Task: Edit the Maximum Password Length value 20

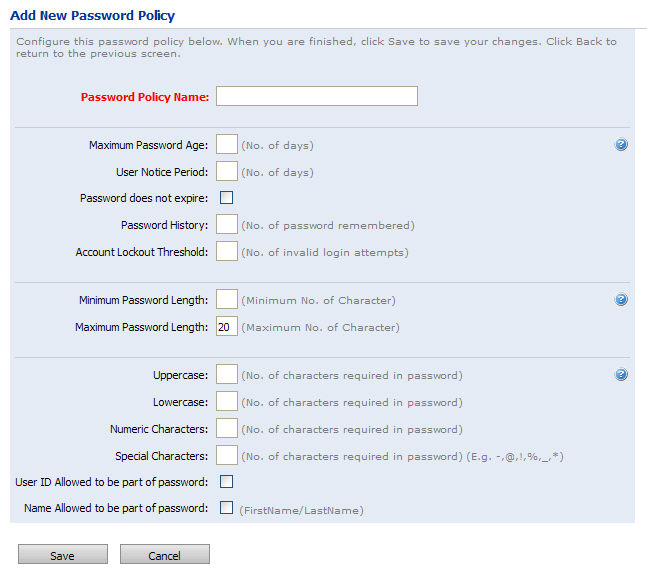Action: 226,327
